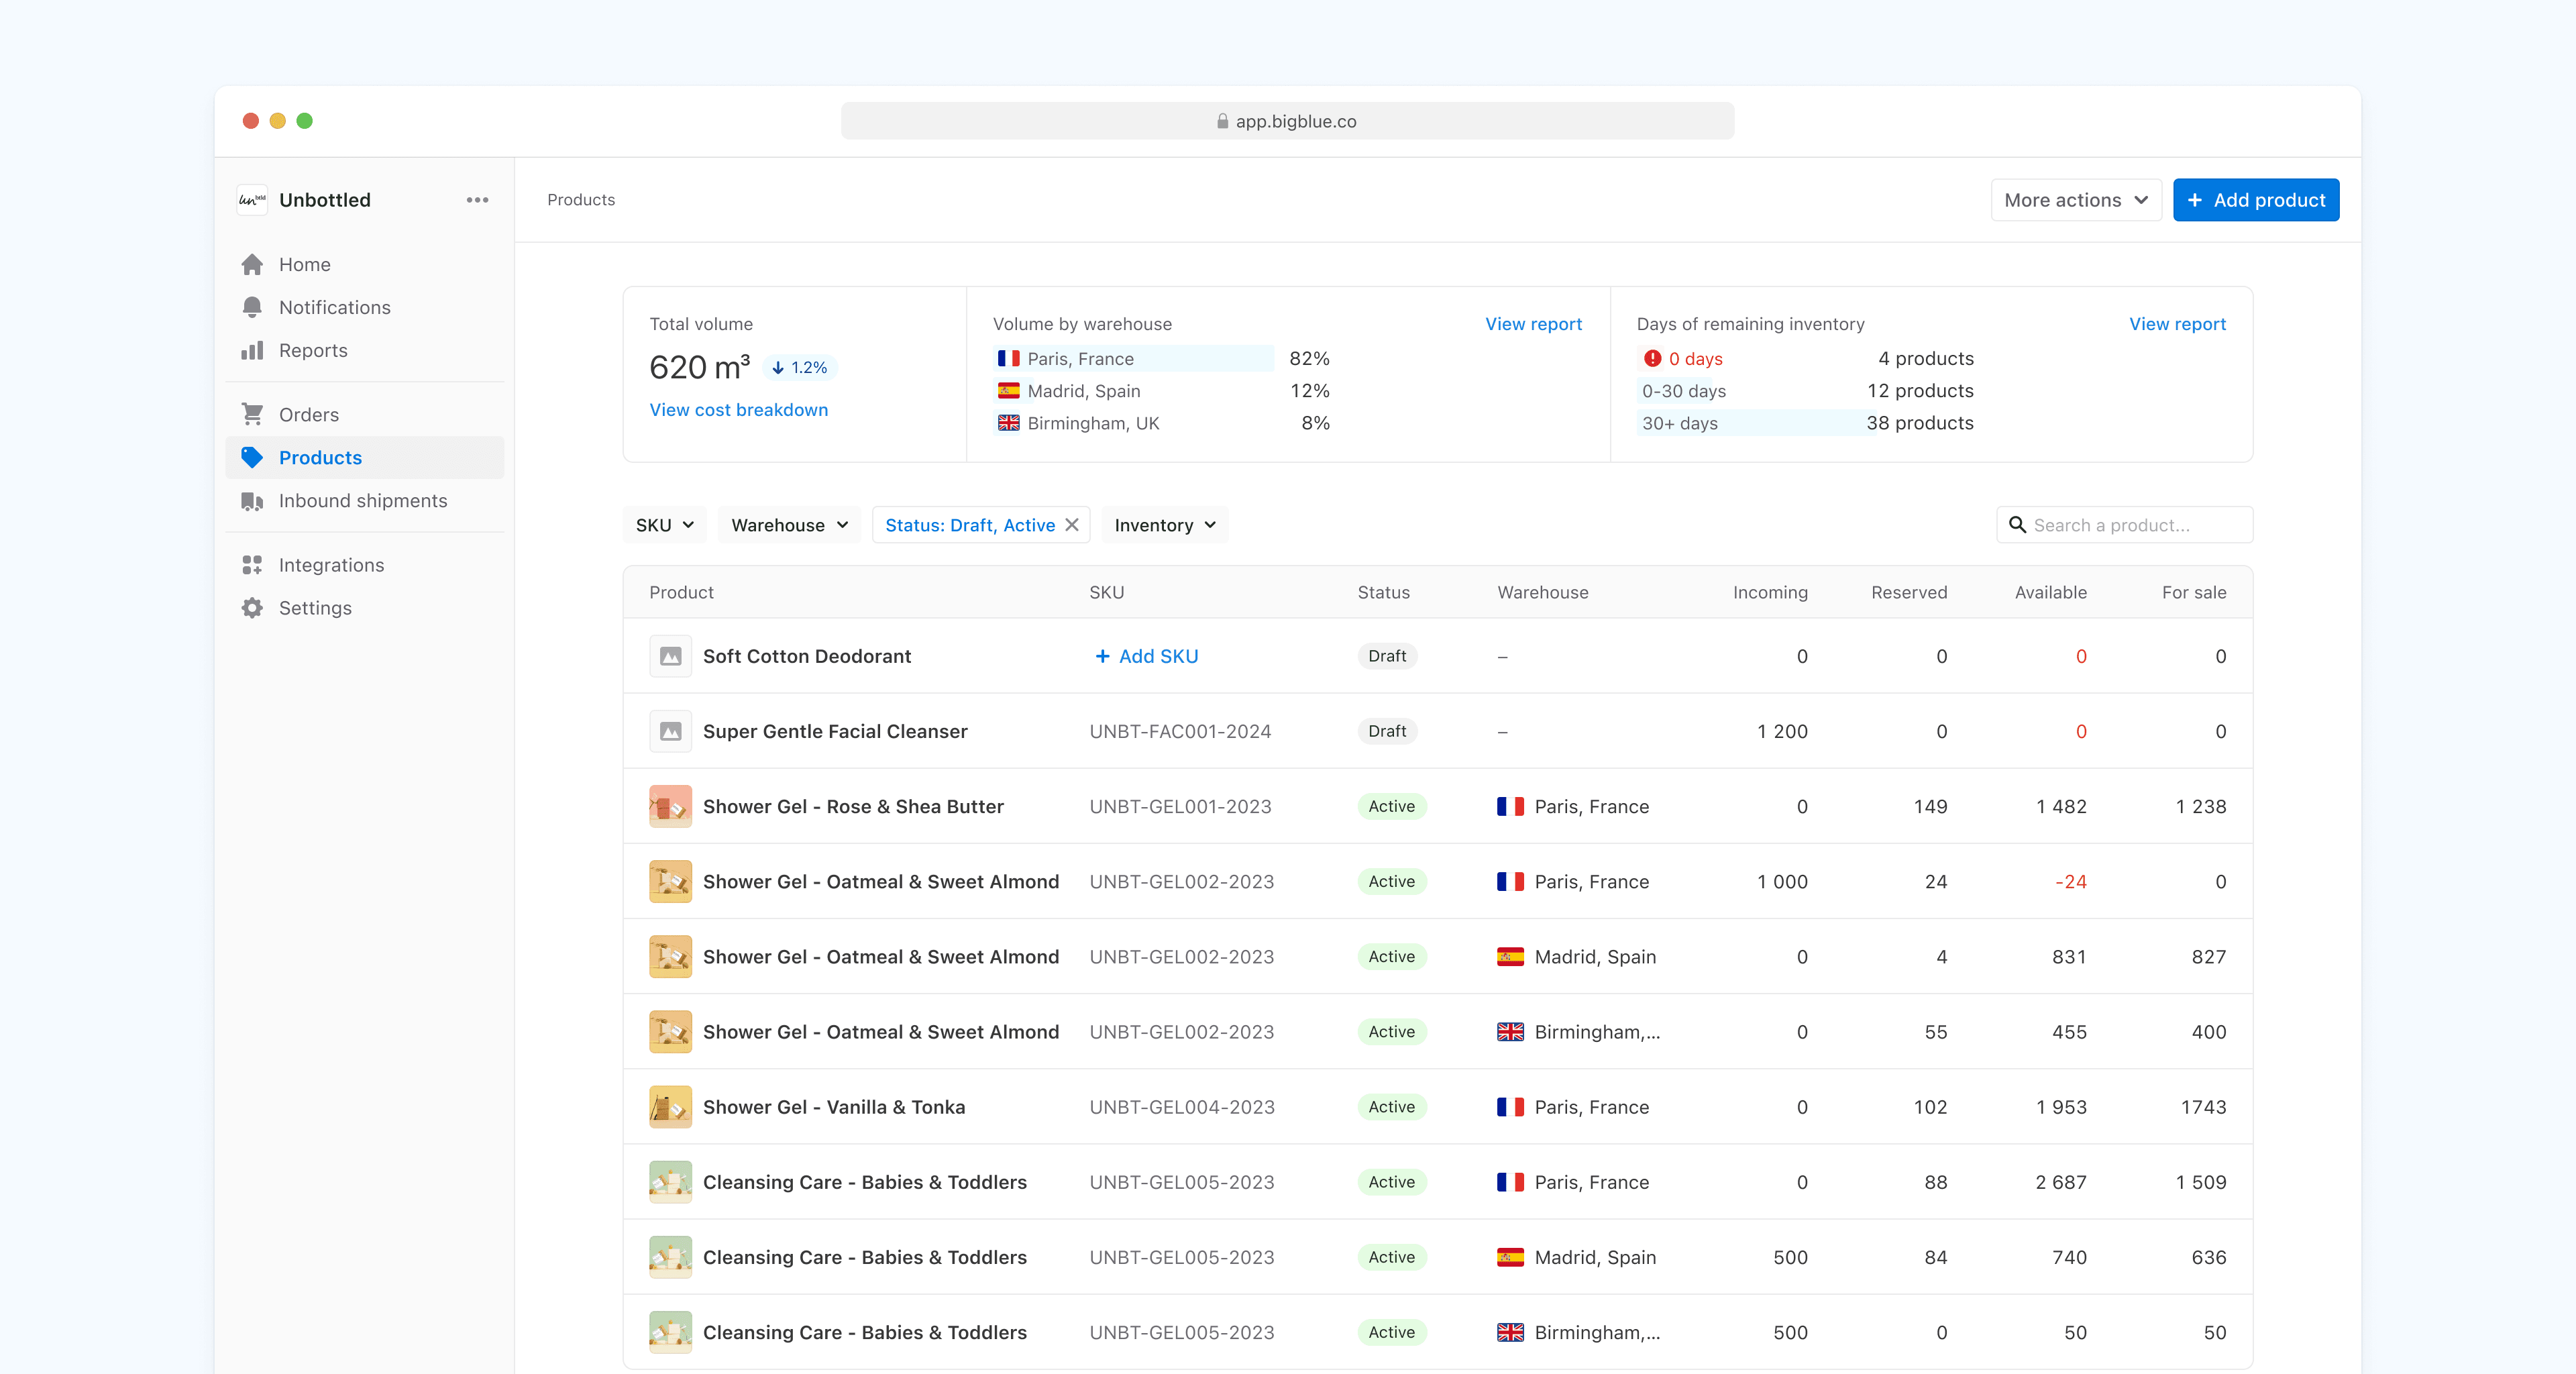Click the -24 available value

pyautogui.click(x=2070, y=881)
